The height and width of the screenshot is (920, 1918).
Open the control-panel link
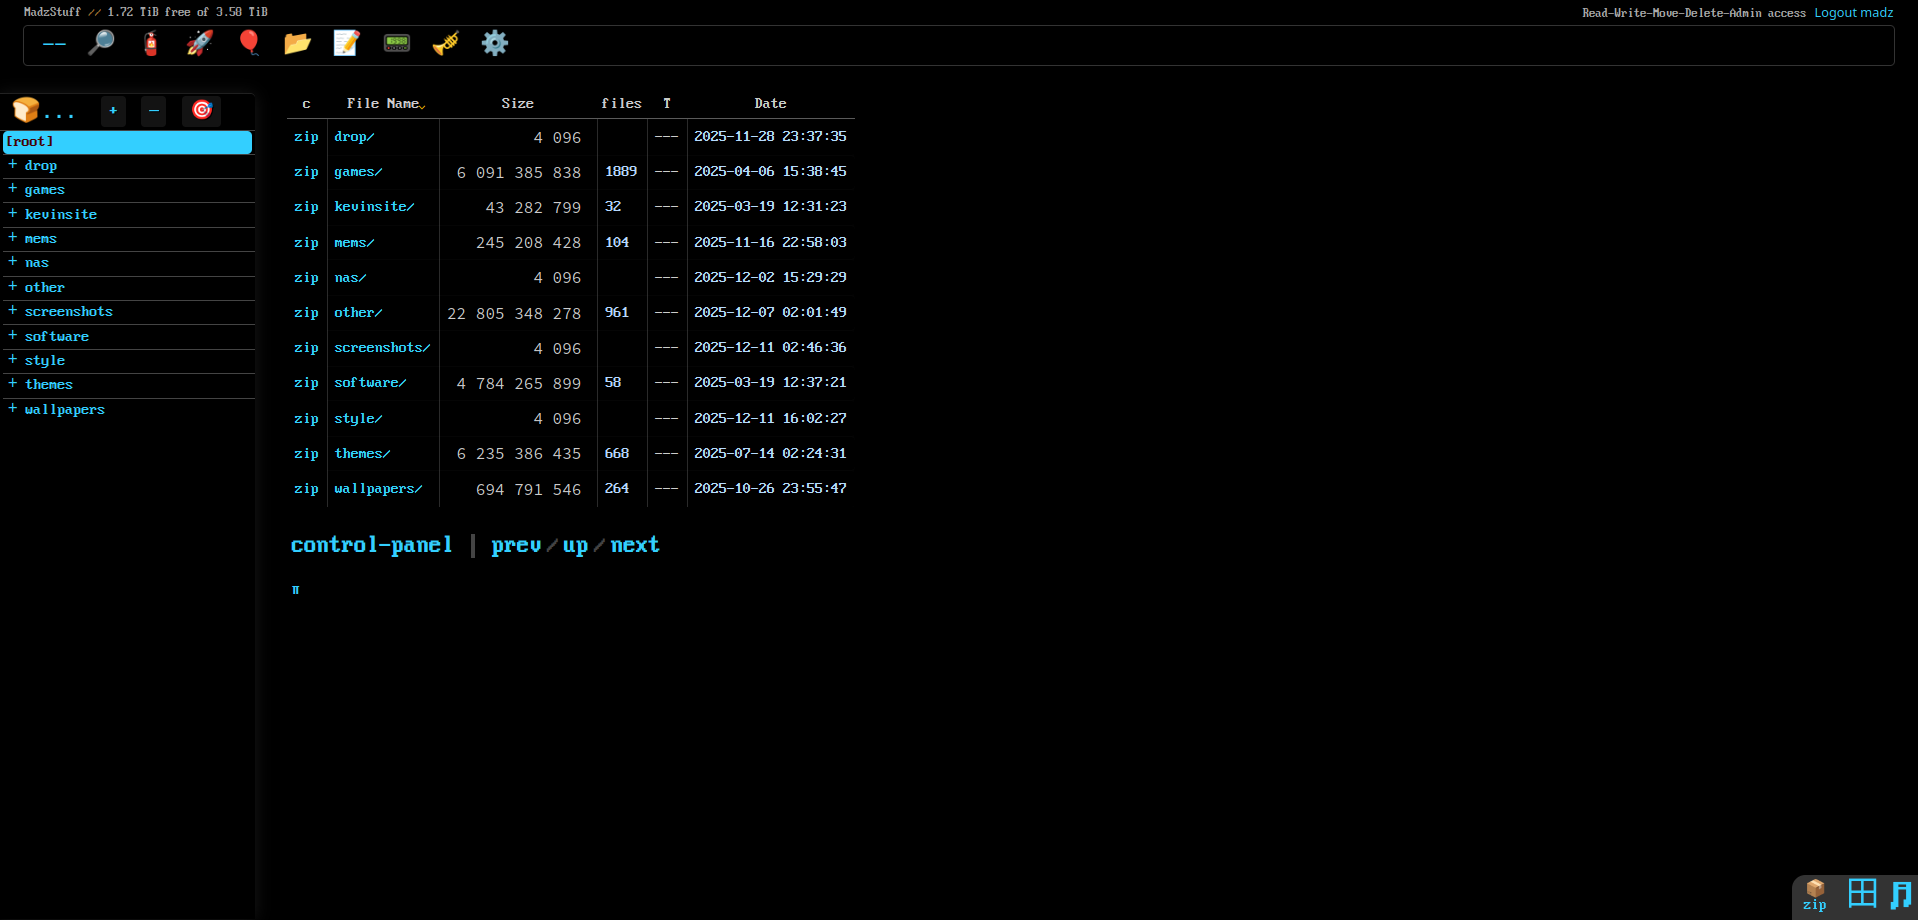pos(371,545)
